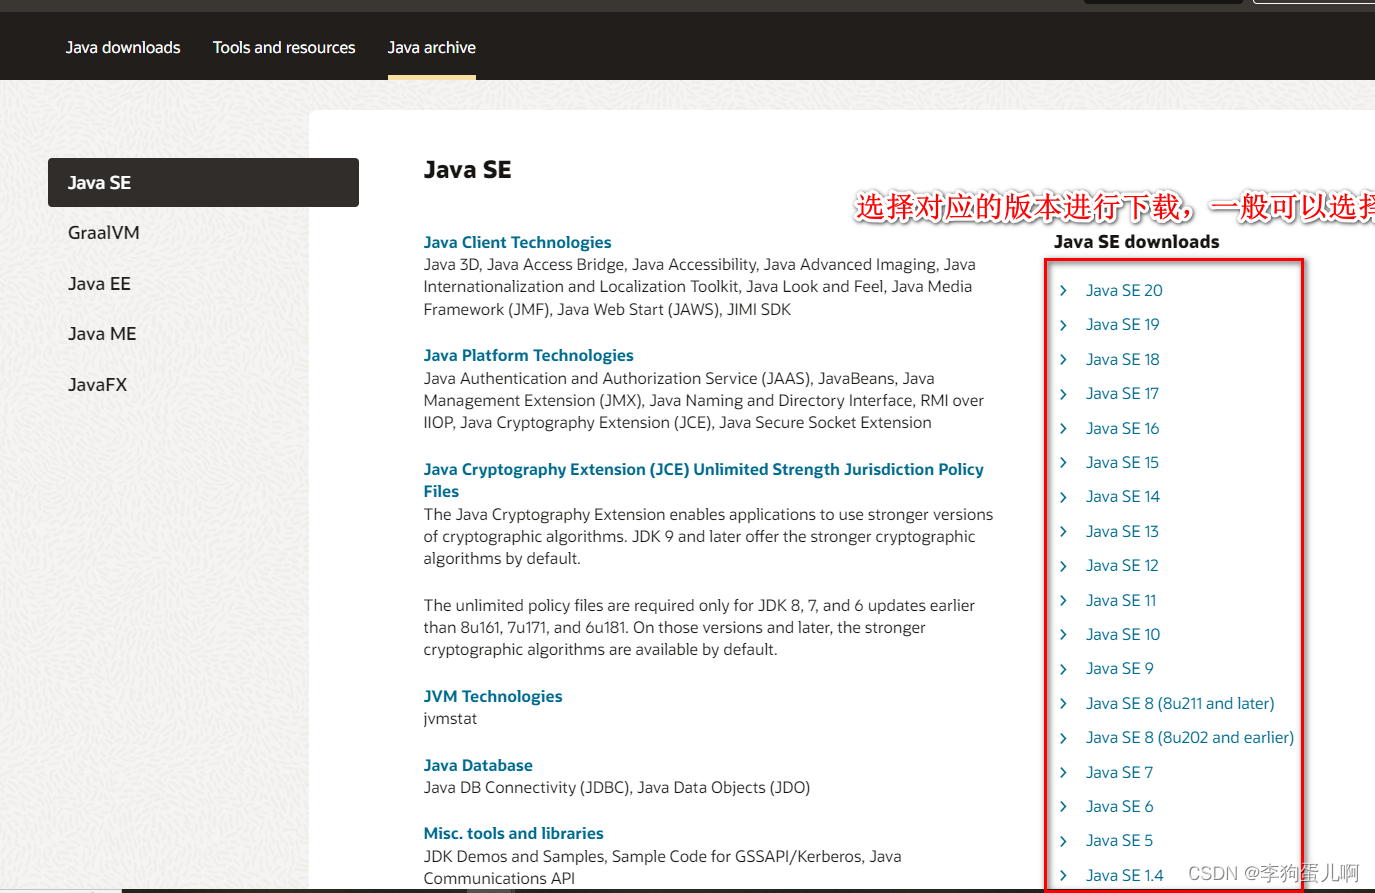Open the Java archive tab

coord(431,47)
